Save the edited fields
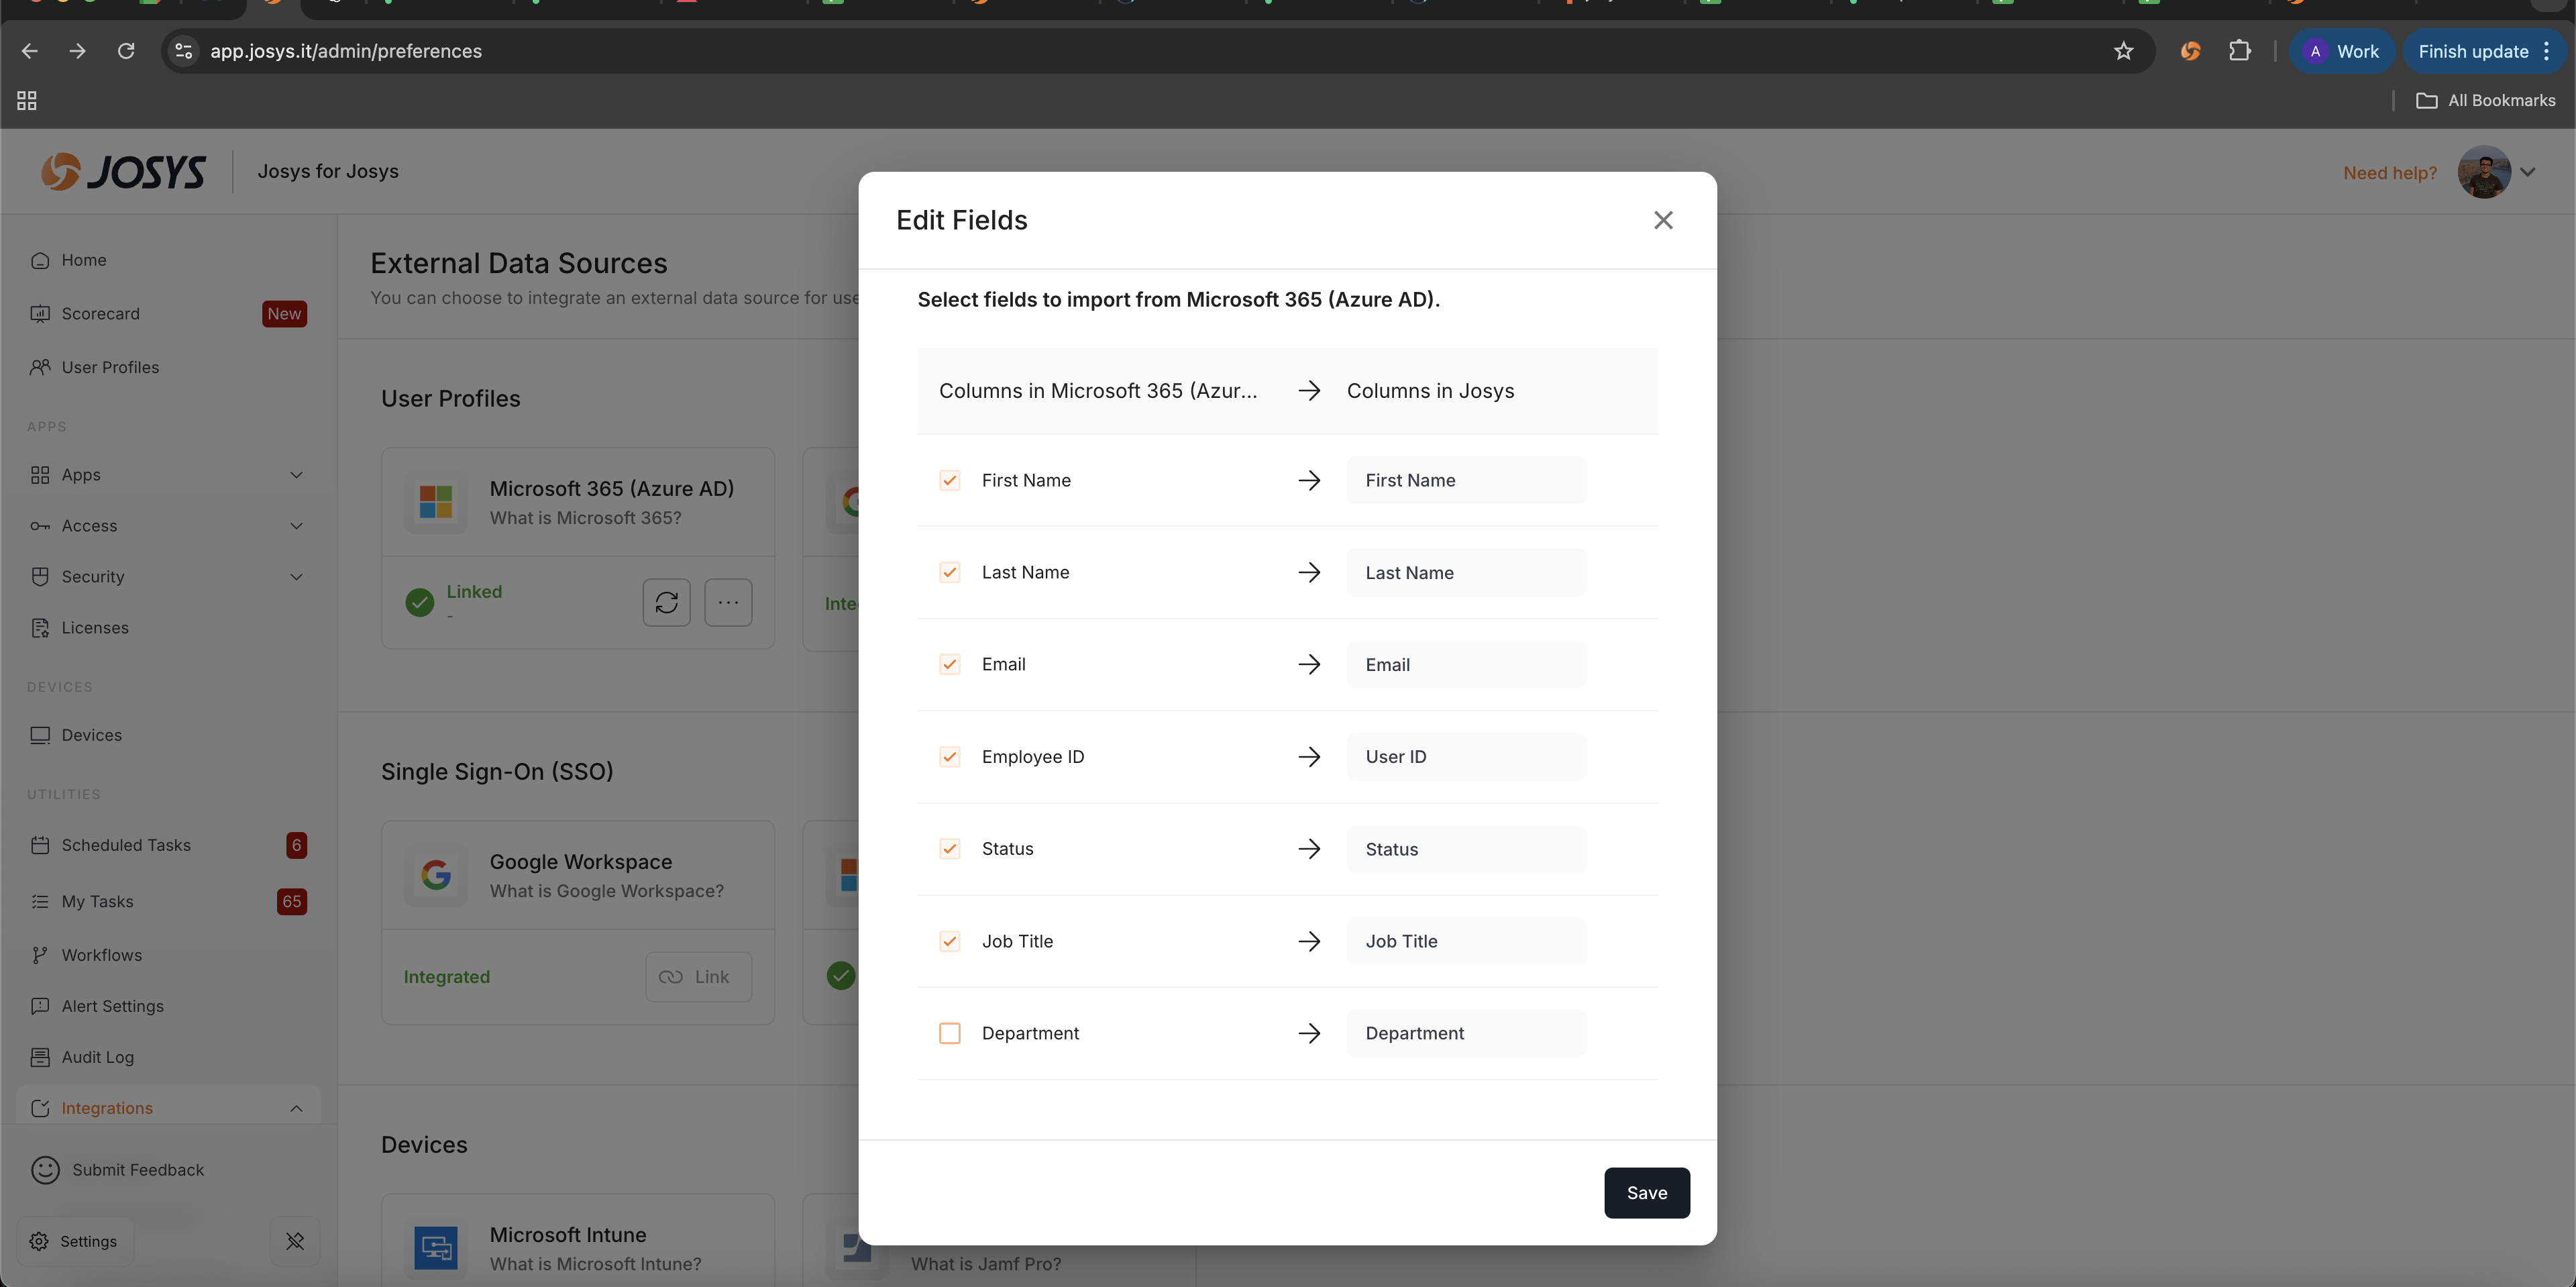Viewport: 2576px width, 1287px height. click(1646, 1192)
